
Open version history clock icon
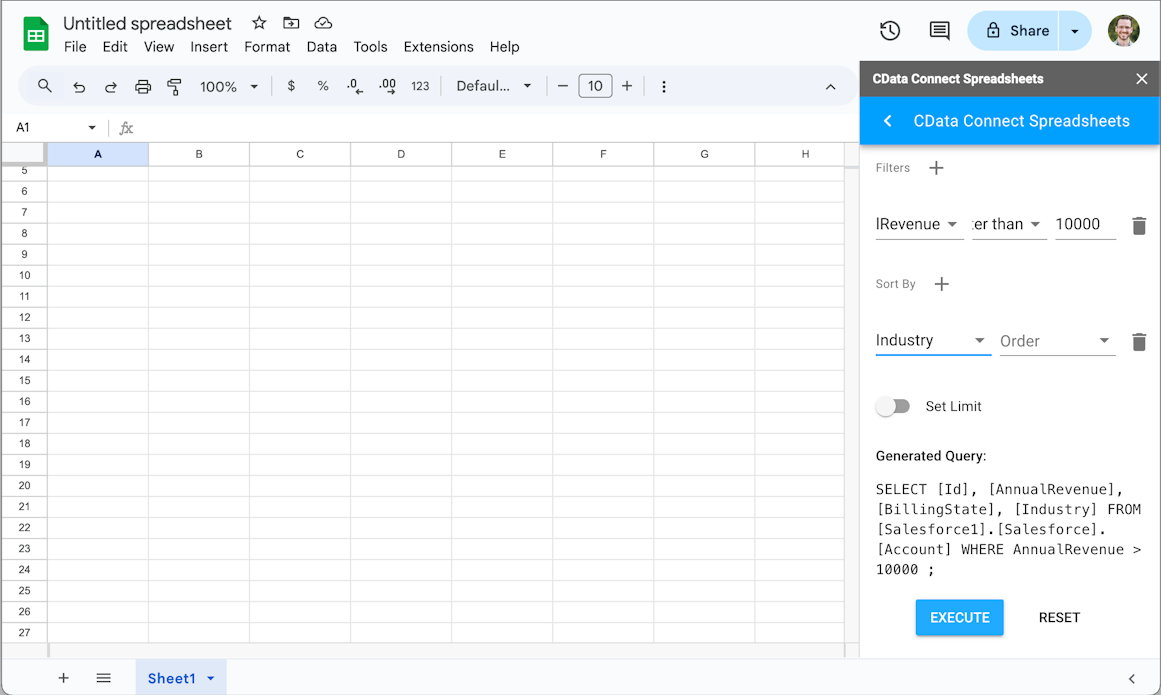890,31
